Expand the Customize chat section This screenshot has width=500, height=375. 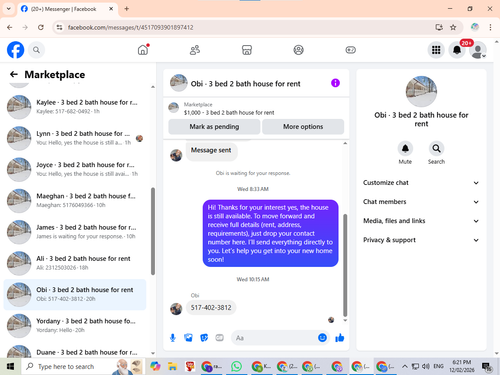click(x=421, y=183)
